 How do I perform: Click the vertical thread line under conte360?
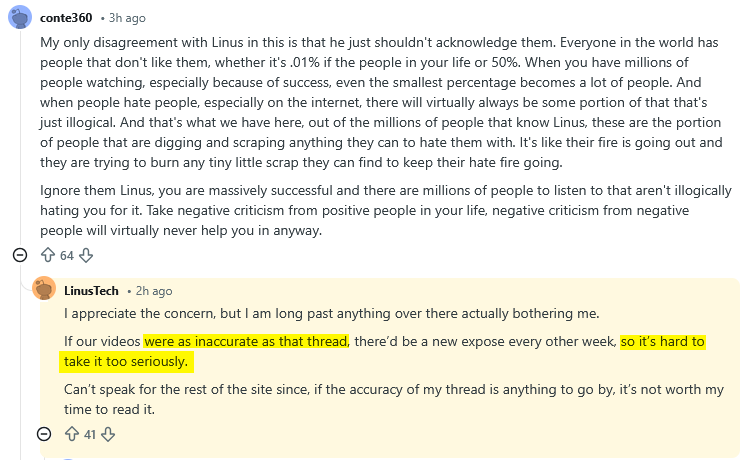click(20, 137)
